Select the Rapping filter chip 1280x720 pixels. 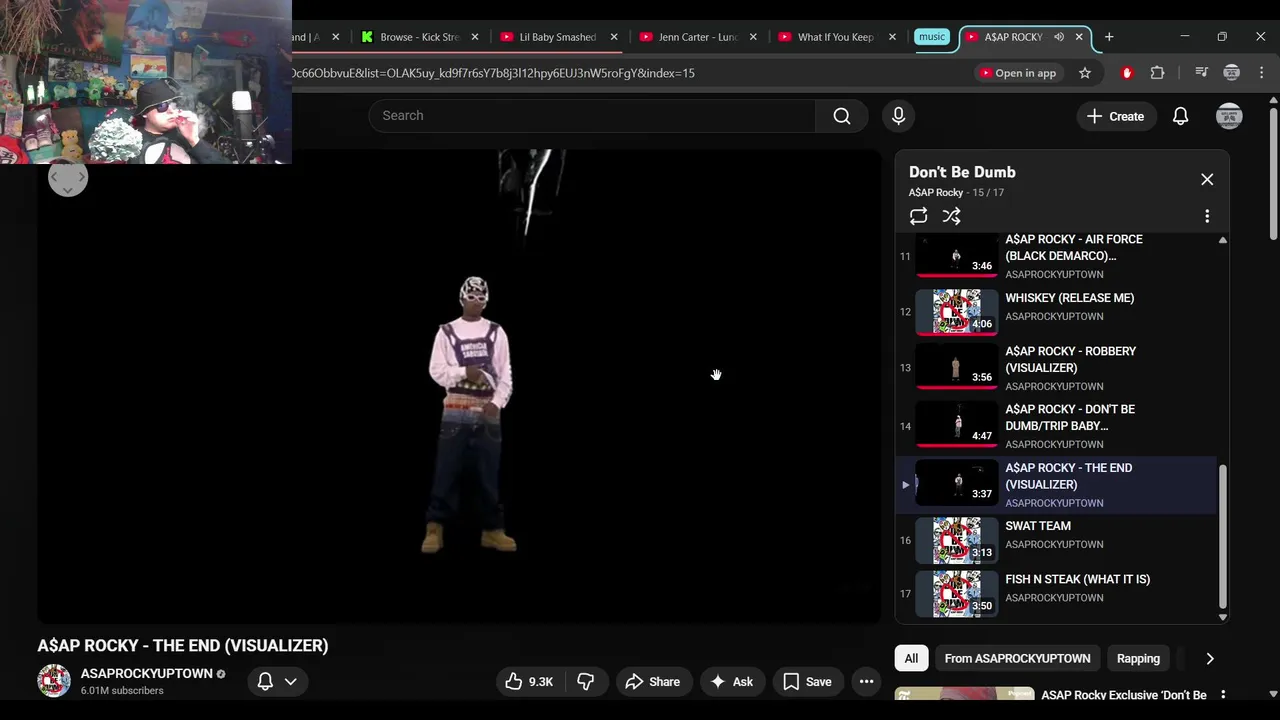(x=1138, y=658)
